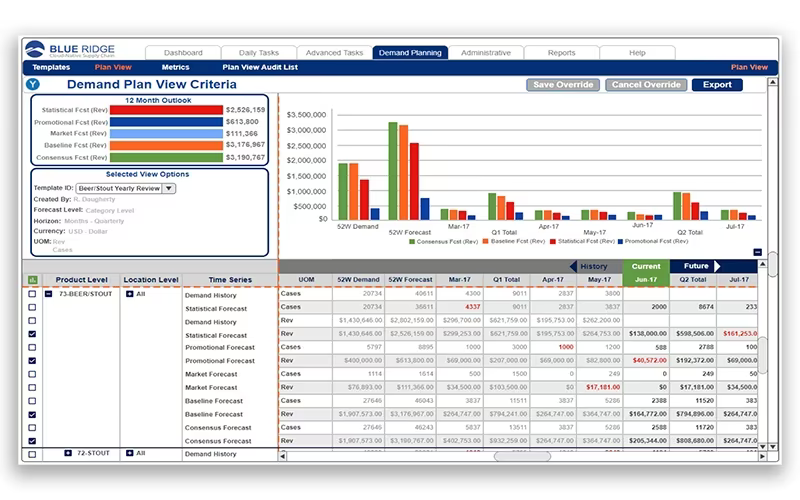Select the legend square for Promotional Fcst (Rev)
Screen dimensions: 800x500
[620, 241]
